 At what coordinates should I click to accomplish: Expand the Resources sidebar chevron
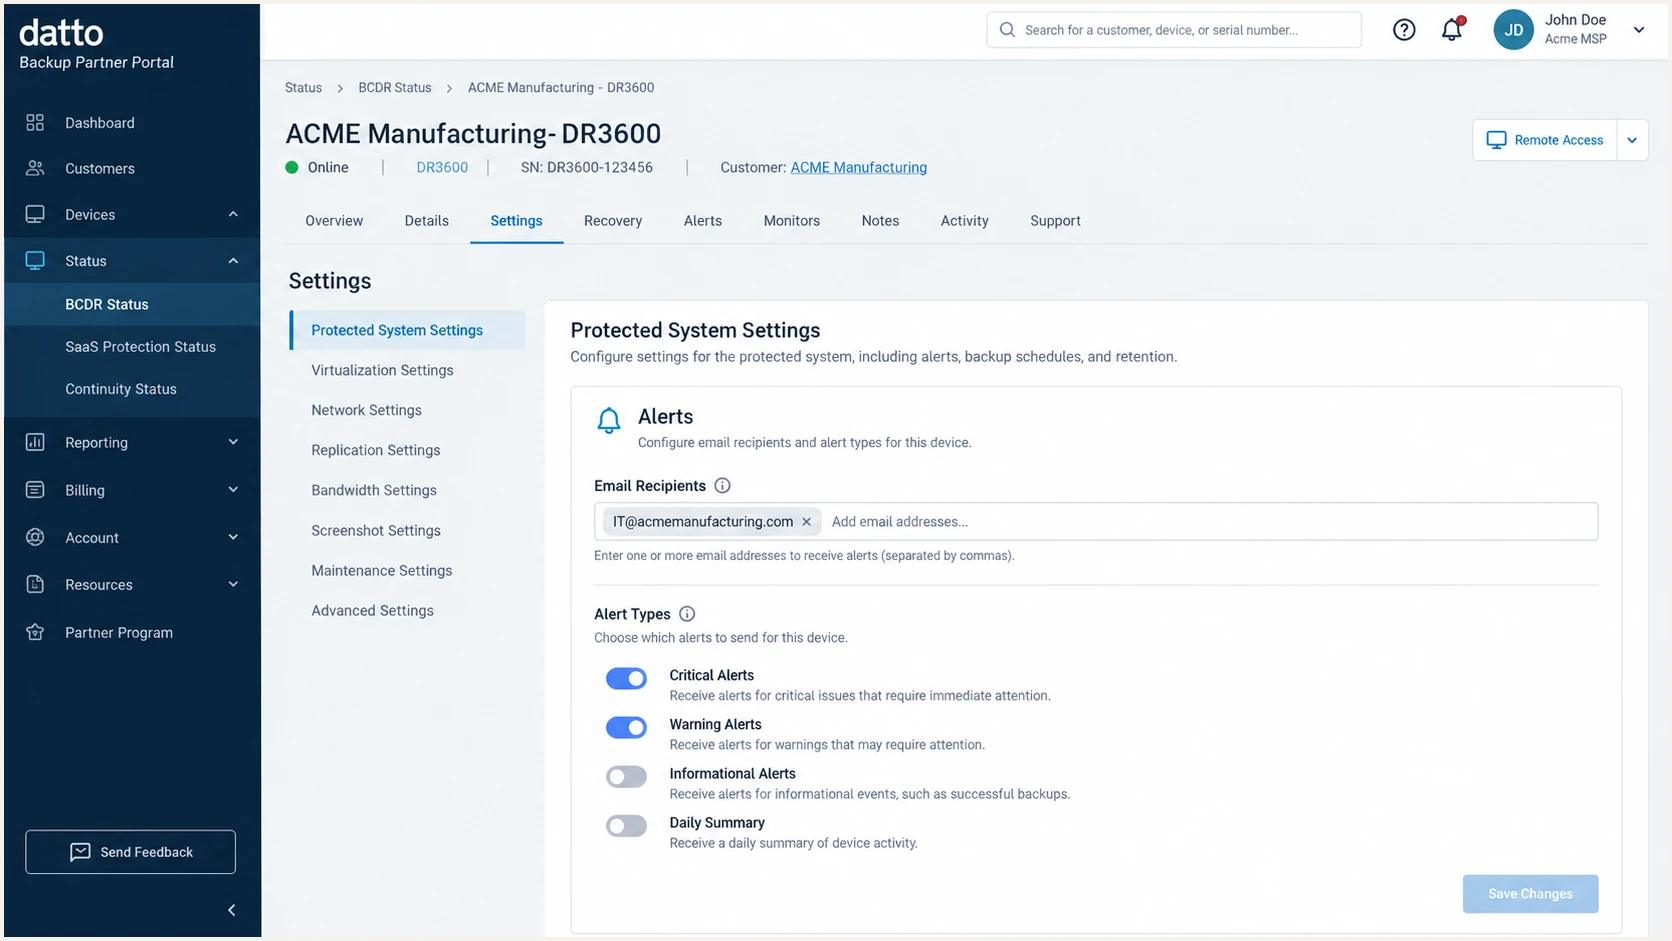[x=233, y=584]
